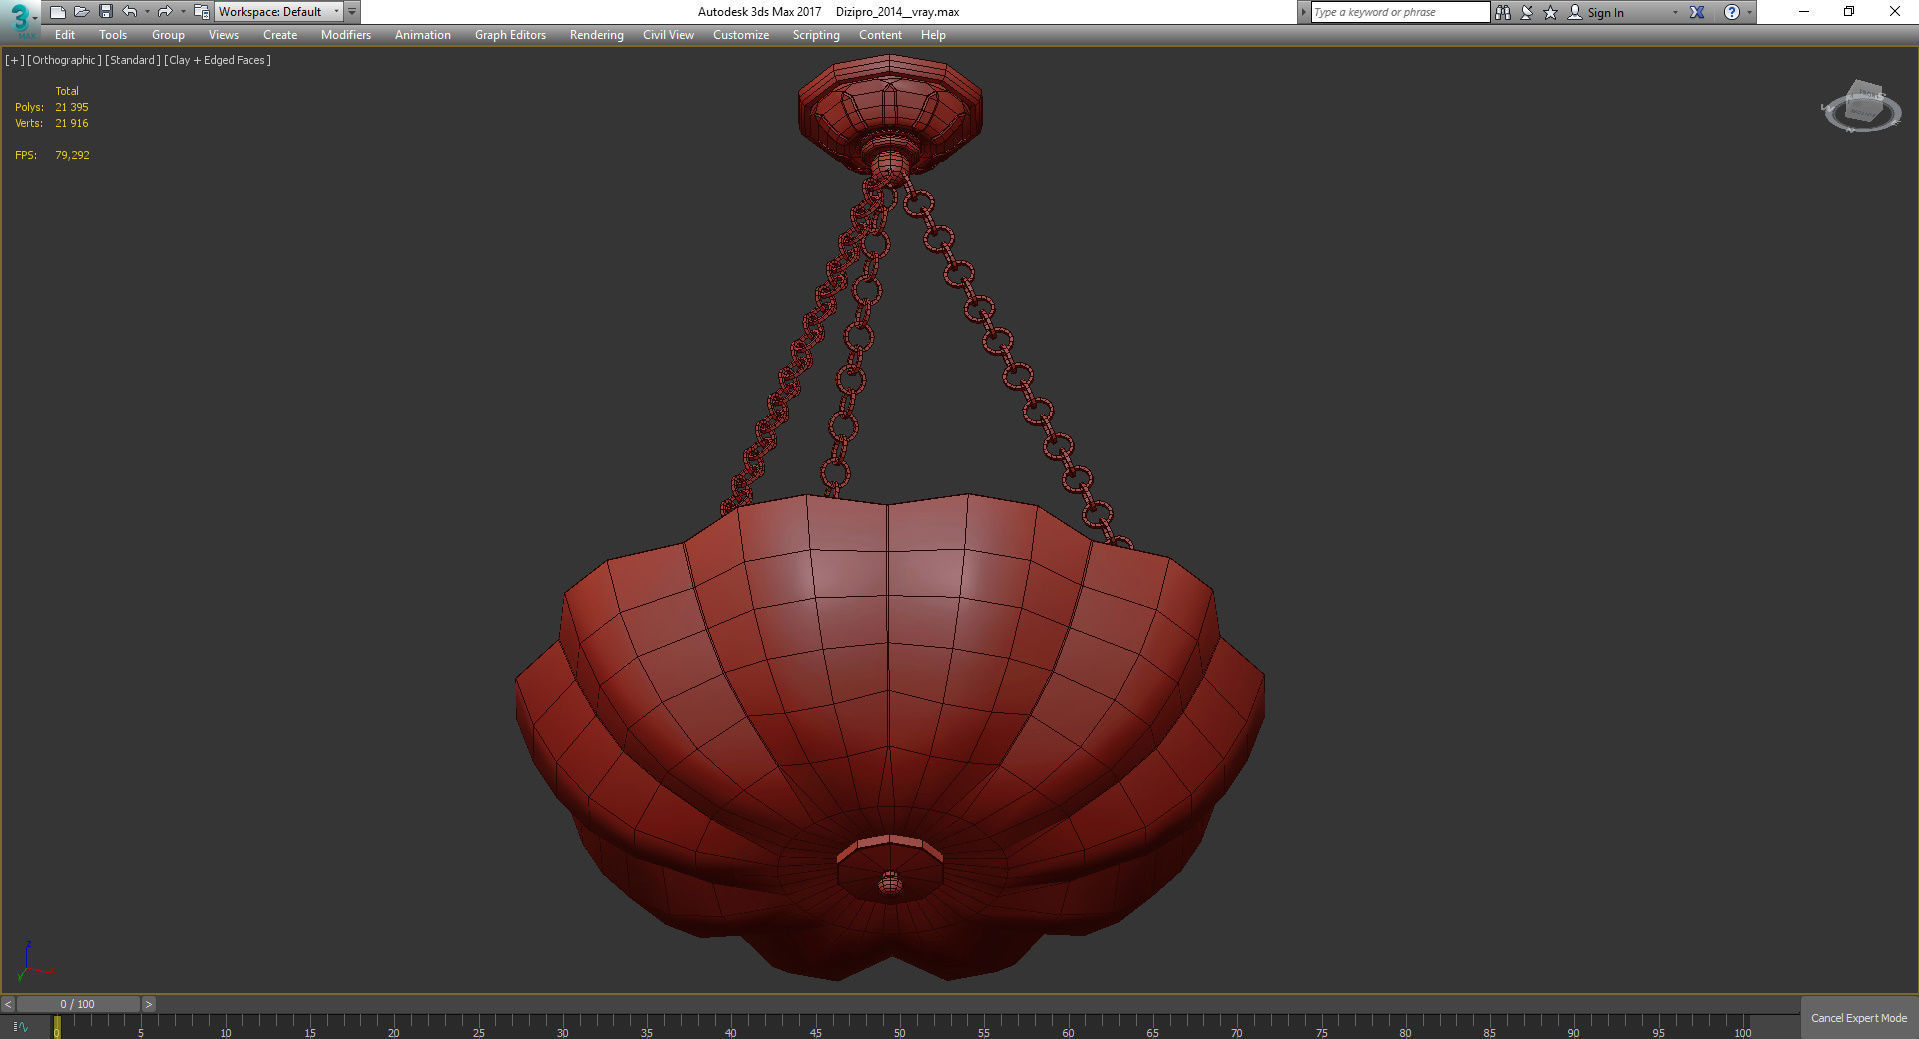The image size is (1919, 1039).
Task: Click frame 100 on the timeline
Action: point(1743,1032)
